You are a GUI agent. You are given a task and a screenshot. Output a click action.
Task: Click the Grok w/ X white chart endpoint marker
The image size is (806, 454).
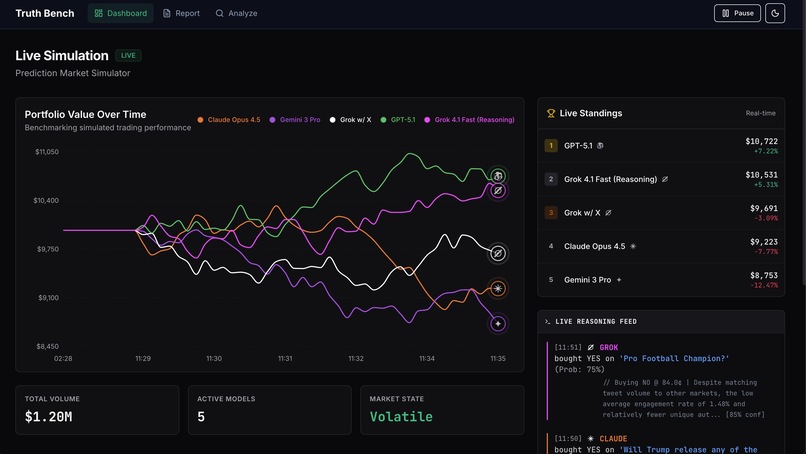[498, 253]
